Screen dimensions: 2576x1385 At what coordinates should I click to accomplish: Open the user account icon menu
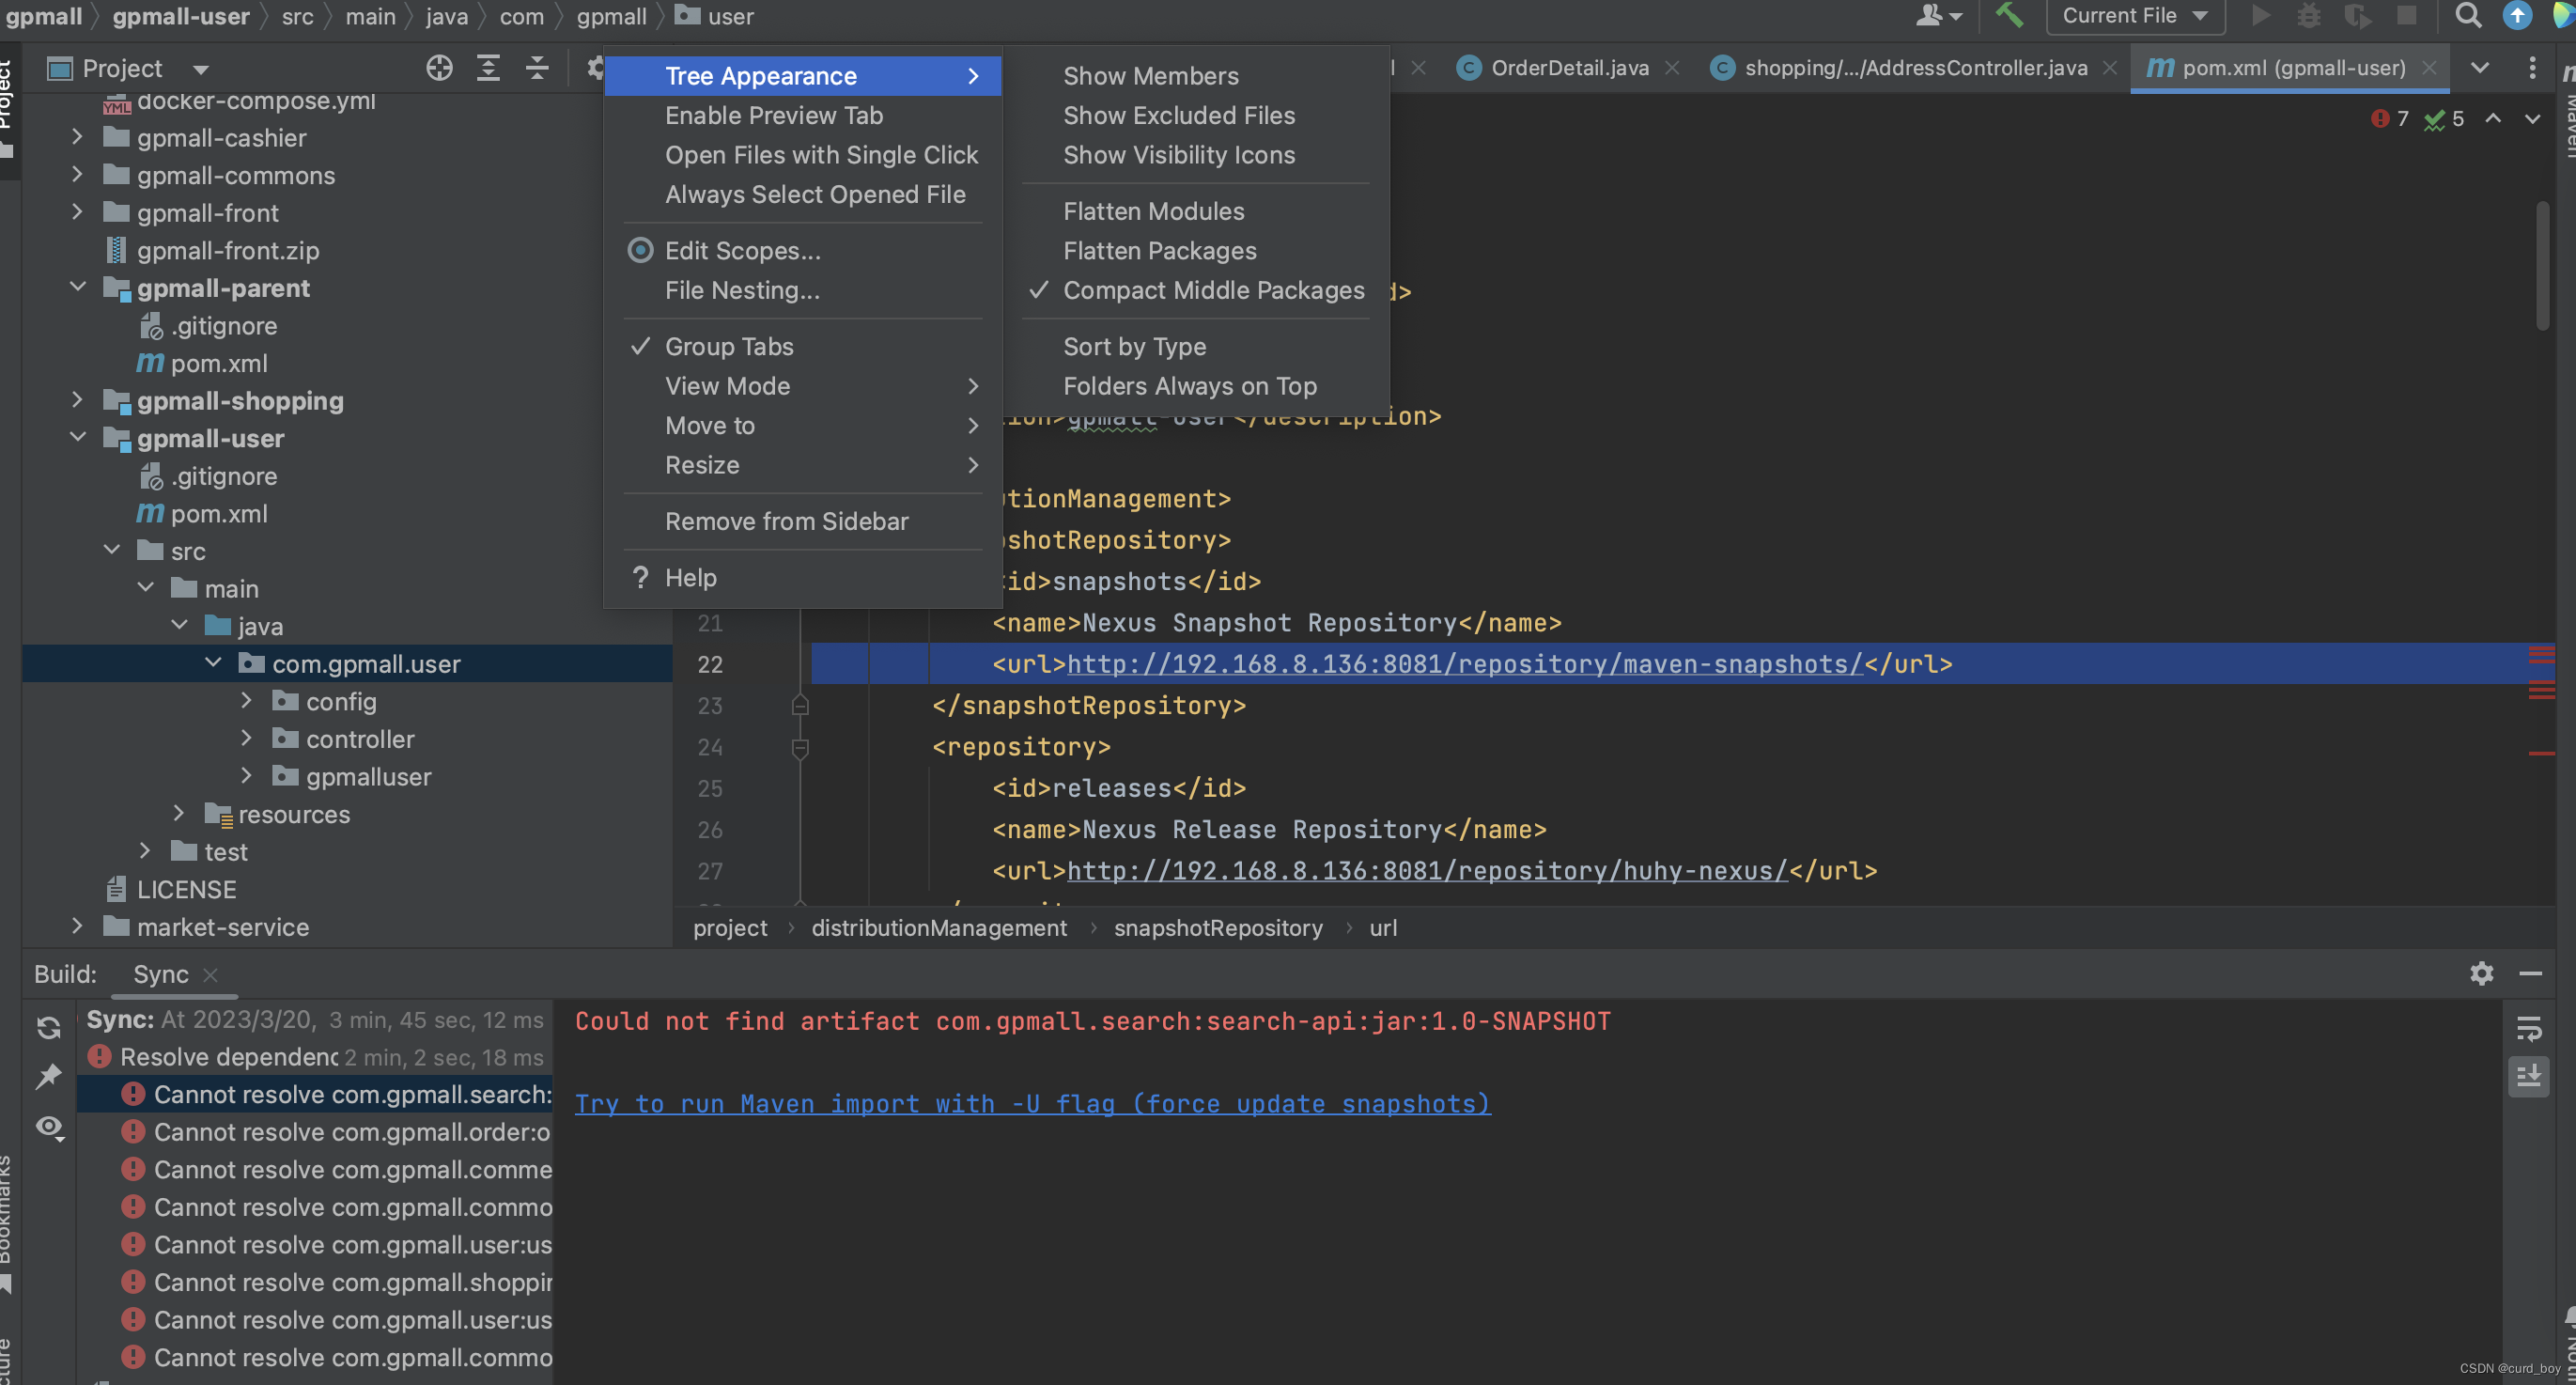(x=1937, y=16)
